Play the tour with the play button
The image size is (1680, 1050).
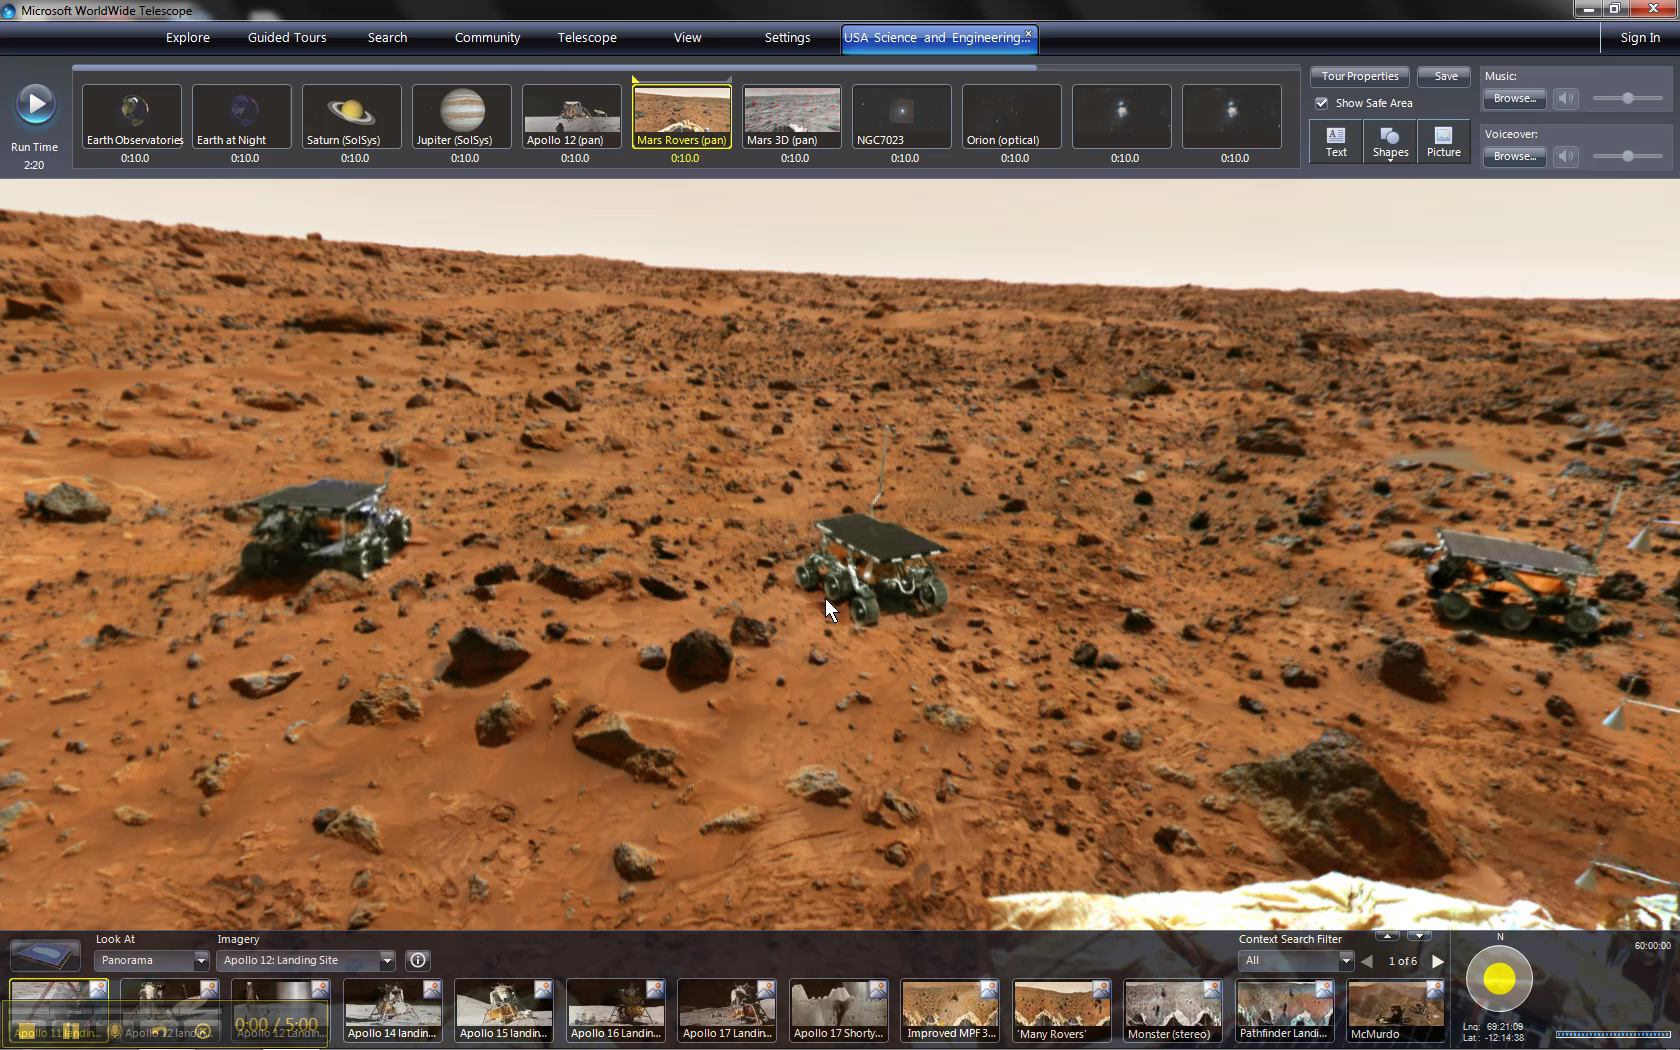[36, 104]
